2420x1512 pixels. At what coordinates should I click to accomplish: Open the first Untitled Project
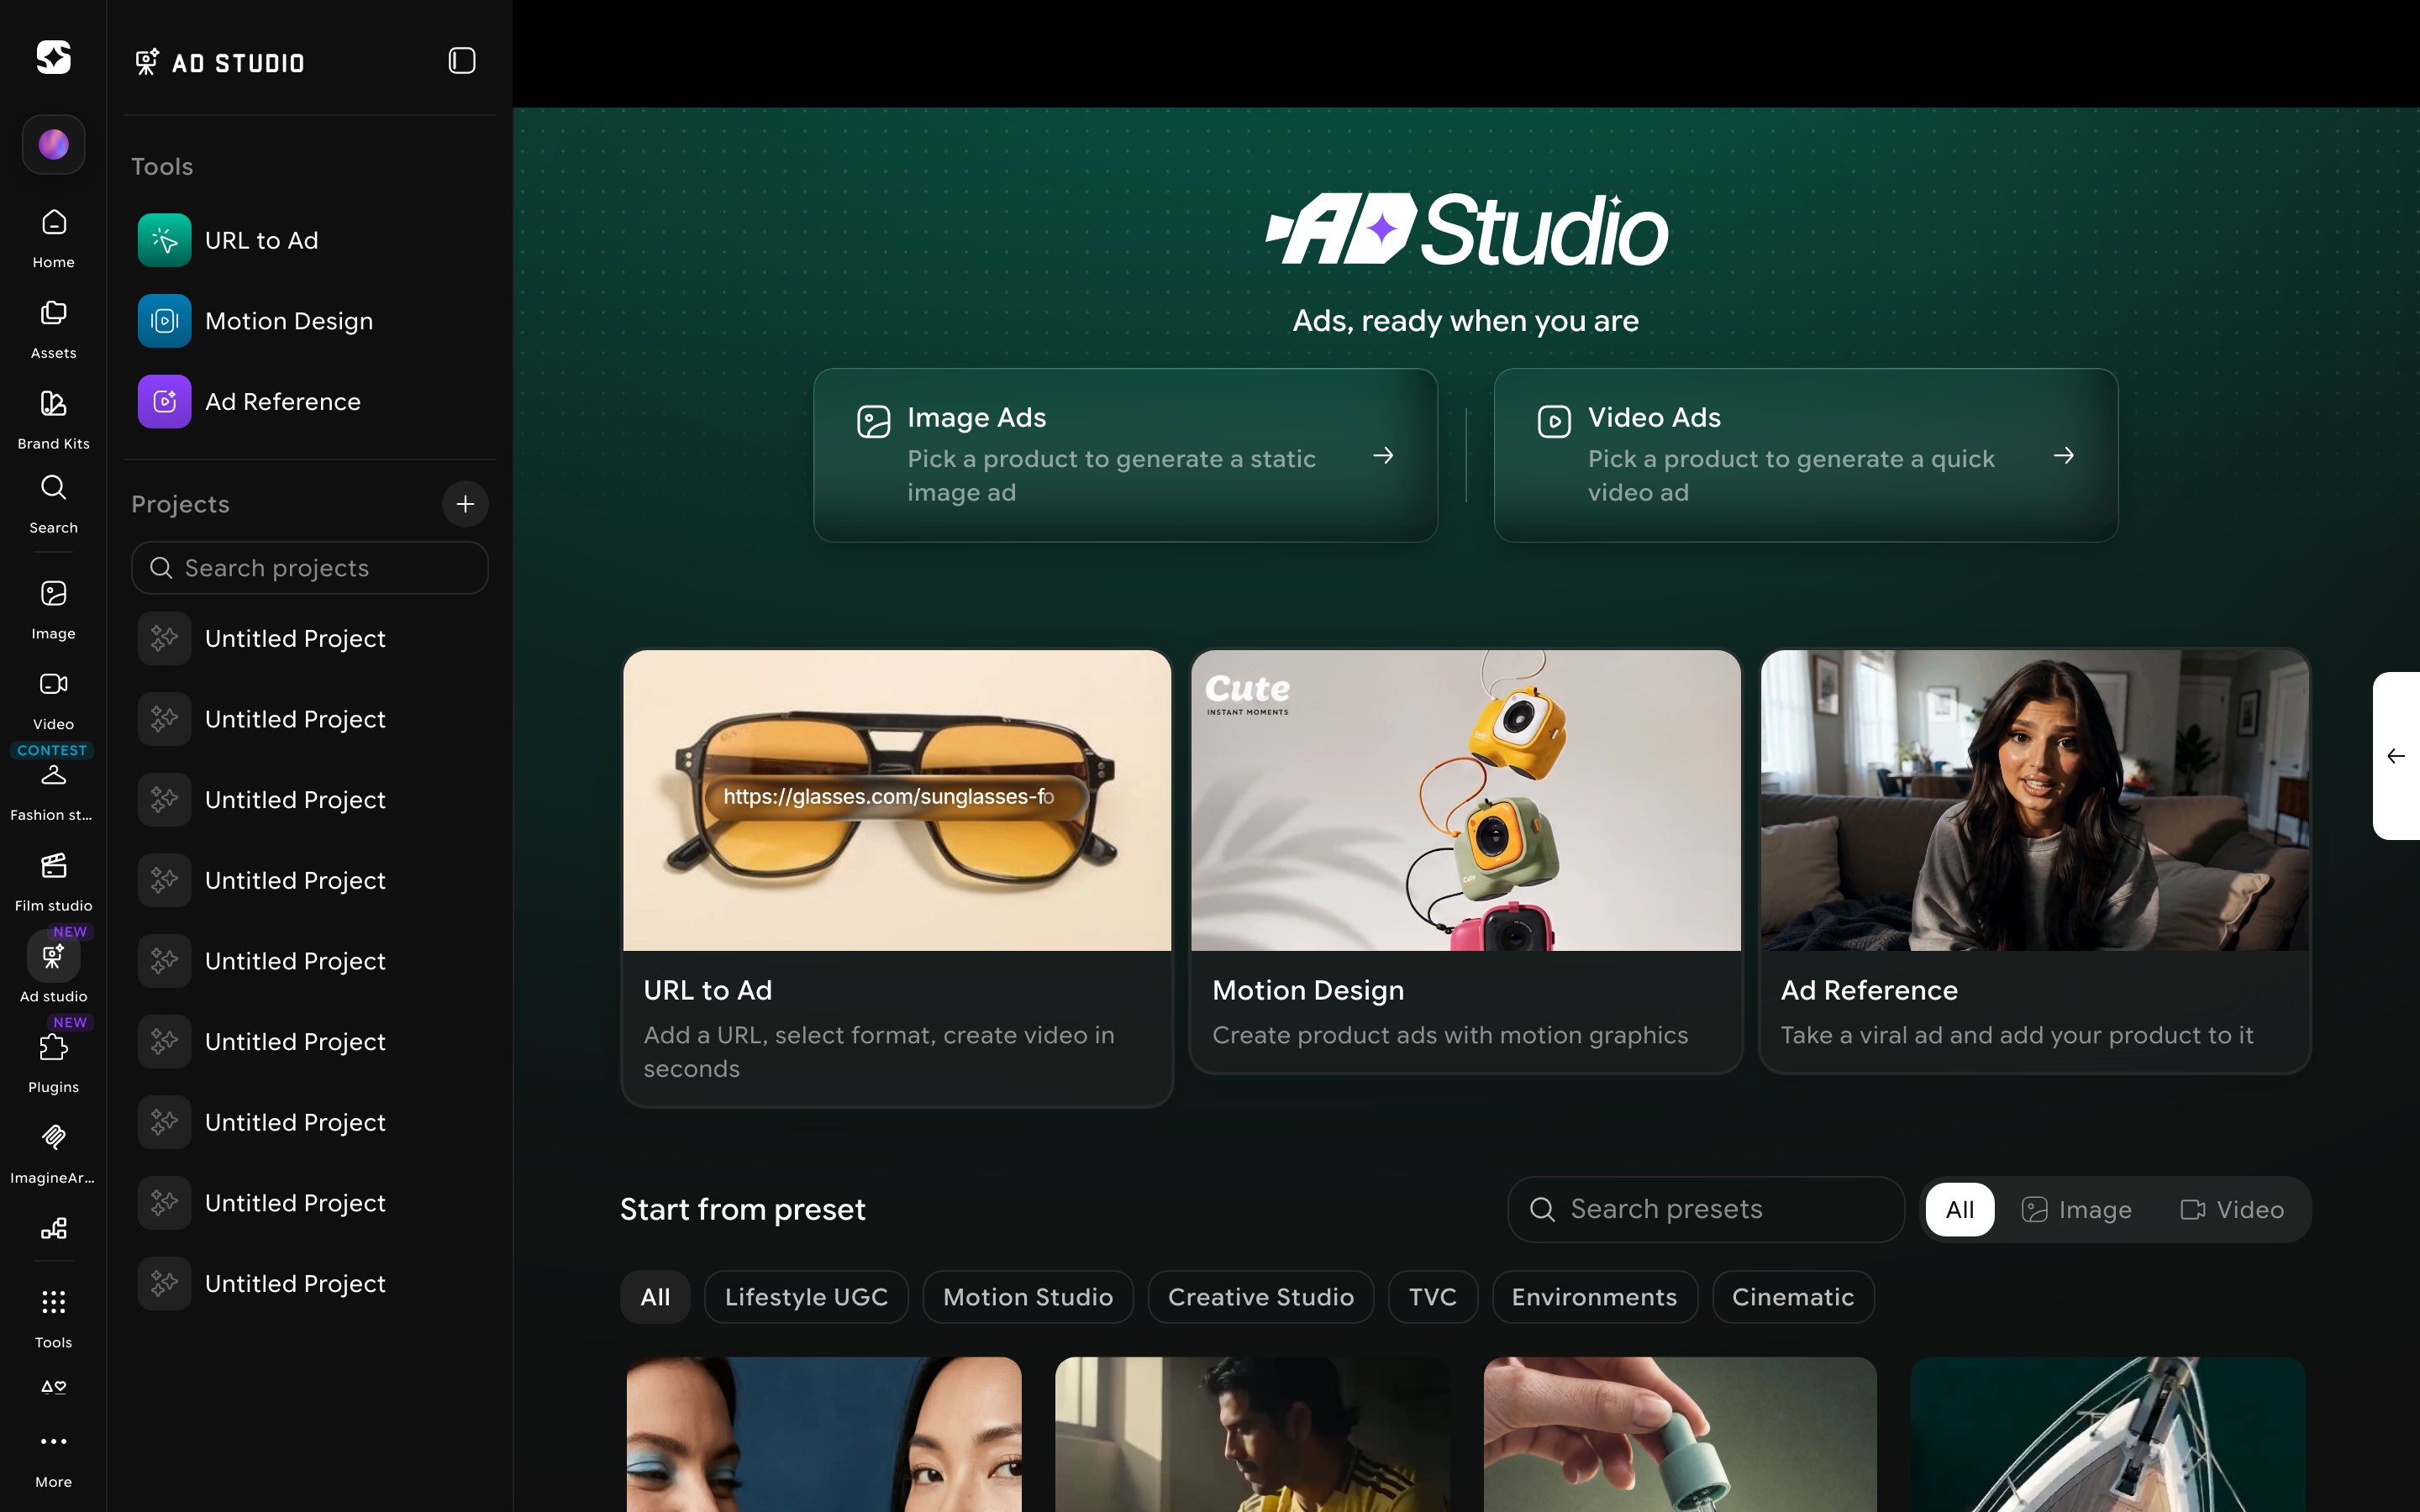pos(310,638)
